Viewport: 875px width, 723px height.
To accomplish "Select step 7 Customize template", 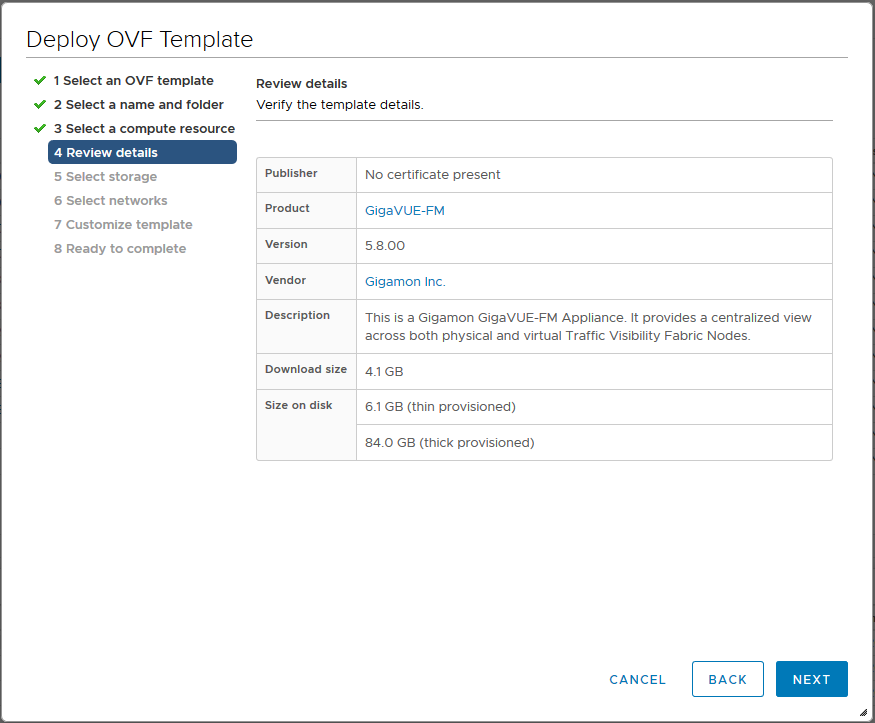I will pos(123,224).
